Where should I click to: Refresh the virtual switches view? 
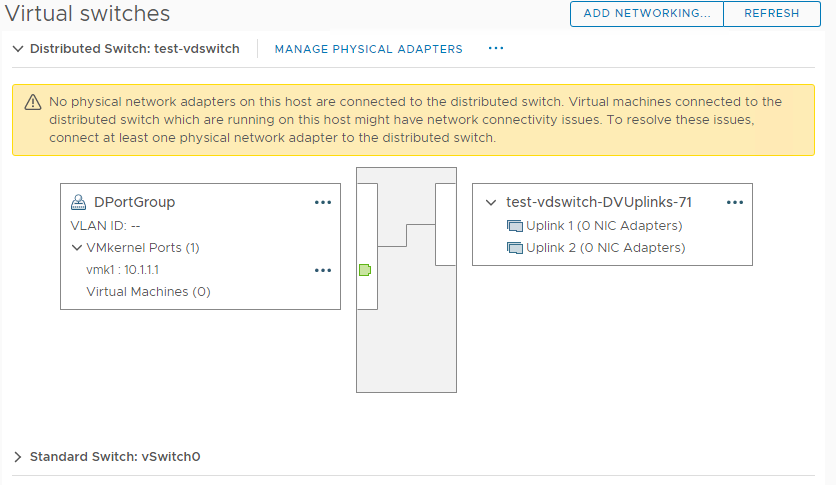point(771,13)
